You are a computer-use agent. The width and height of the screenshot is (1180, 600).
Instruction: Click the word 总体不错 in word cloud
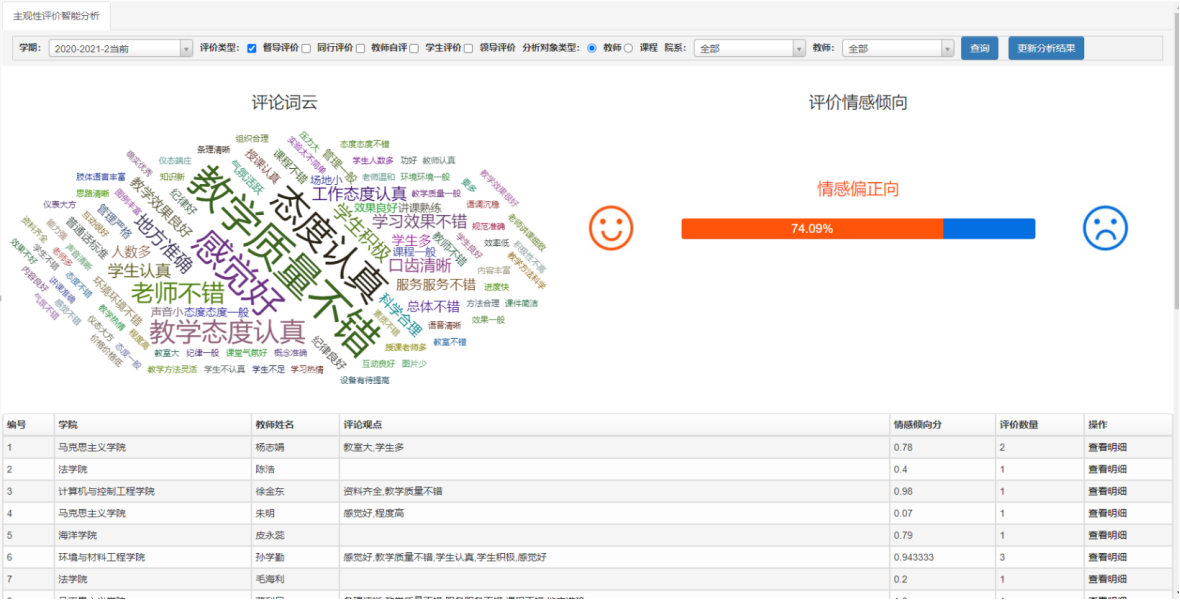point(433,306)
